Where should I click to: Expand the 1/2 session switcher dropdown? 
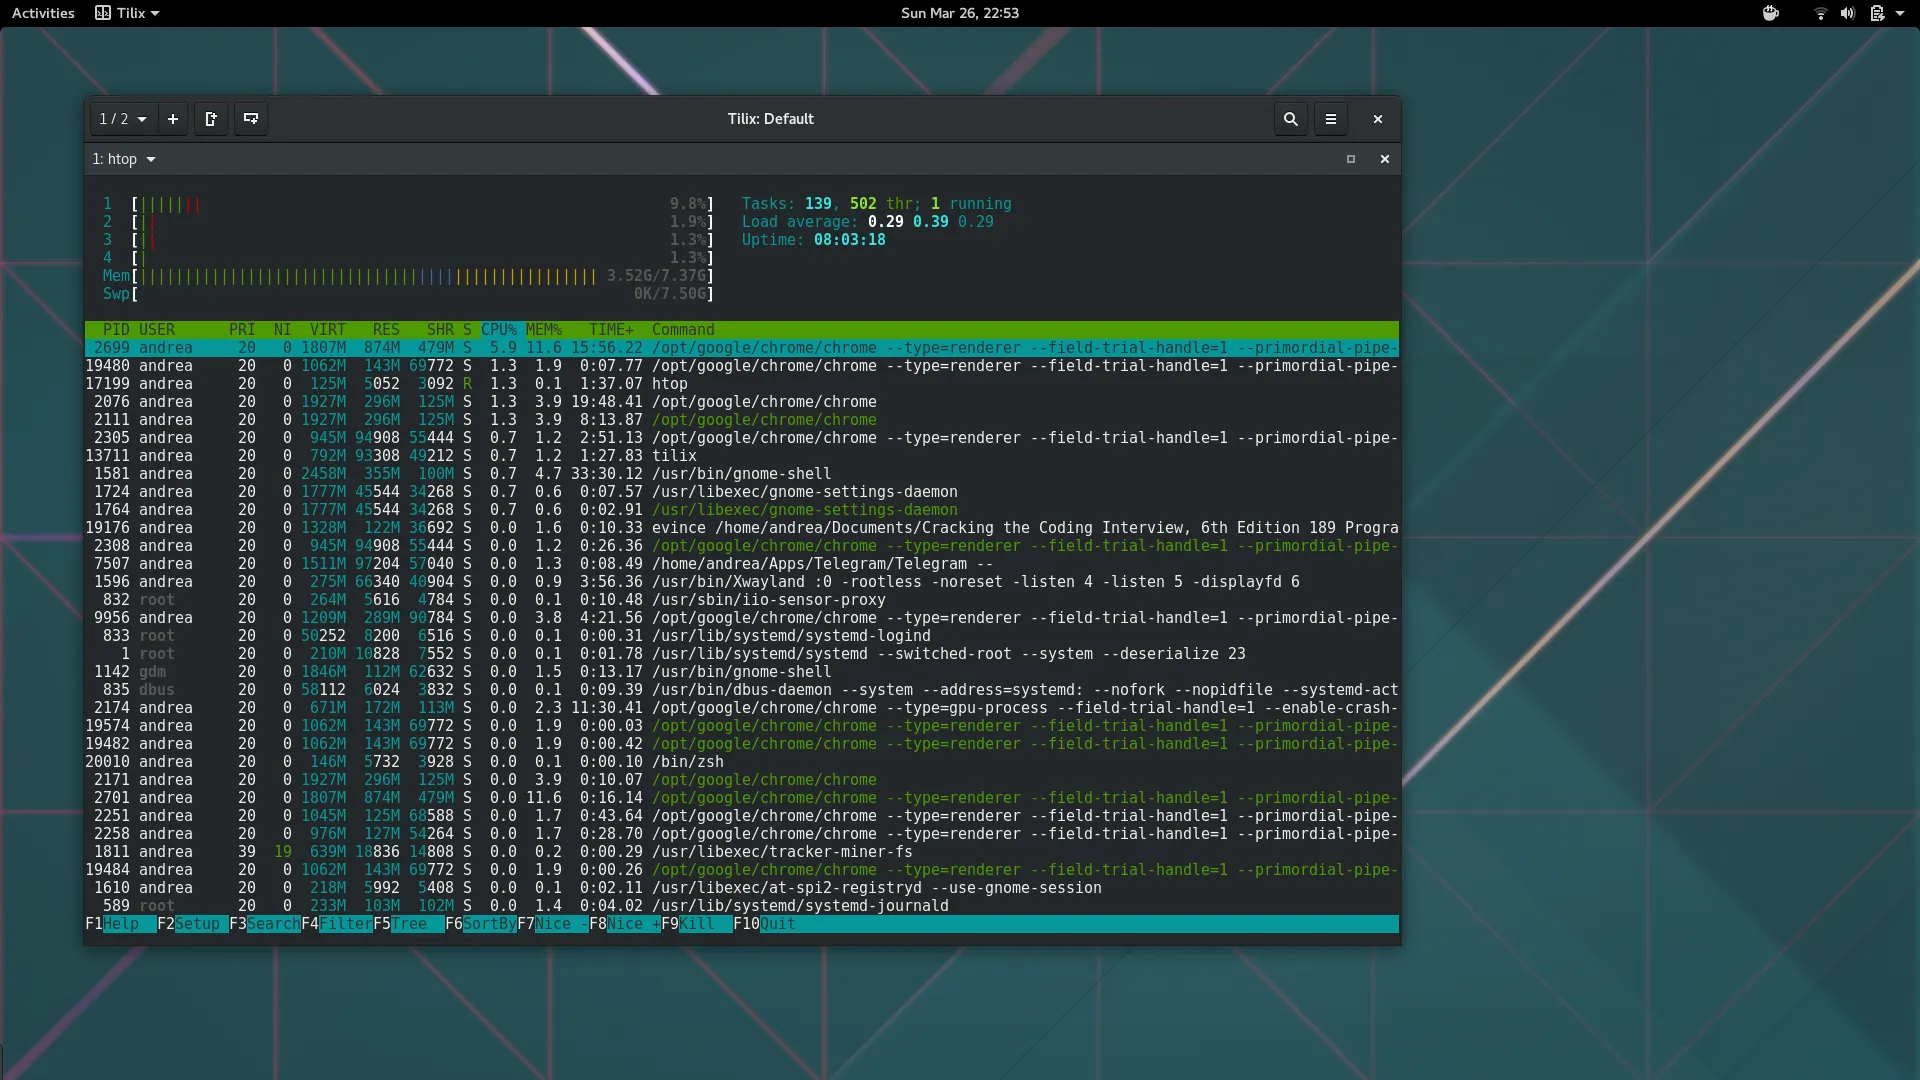120,118
